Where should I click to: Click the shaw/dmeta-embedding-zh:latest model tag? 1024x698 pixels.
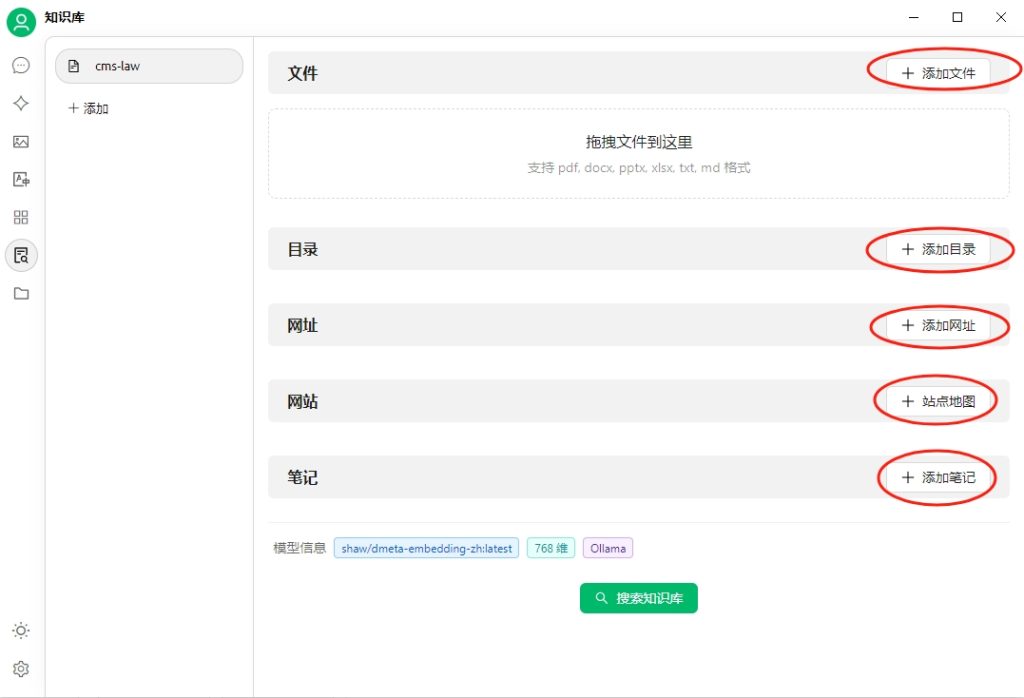tap(426, 548)
